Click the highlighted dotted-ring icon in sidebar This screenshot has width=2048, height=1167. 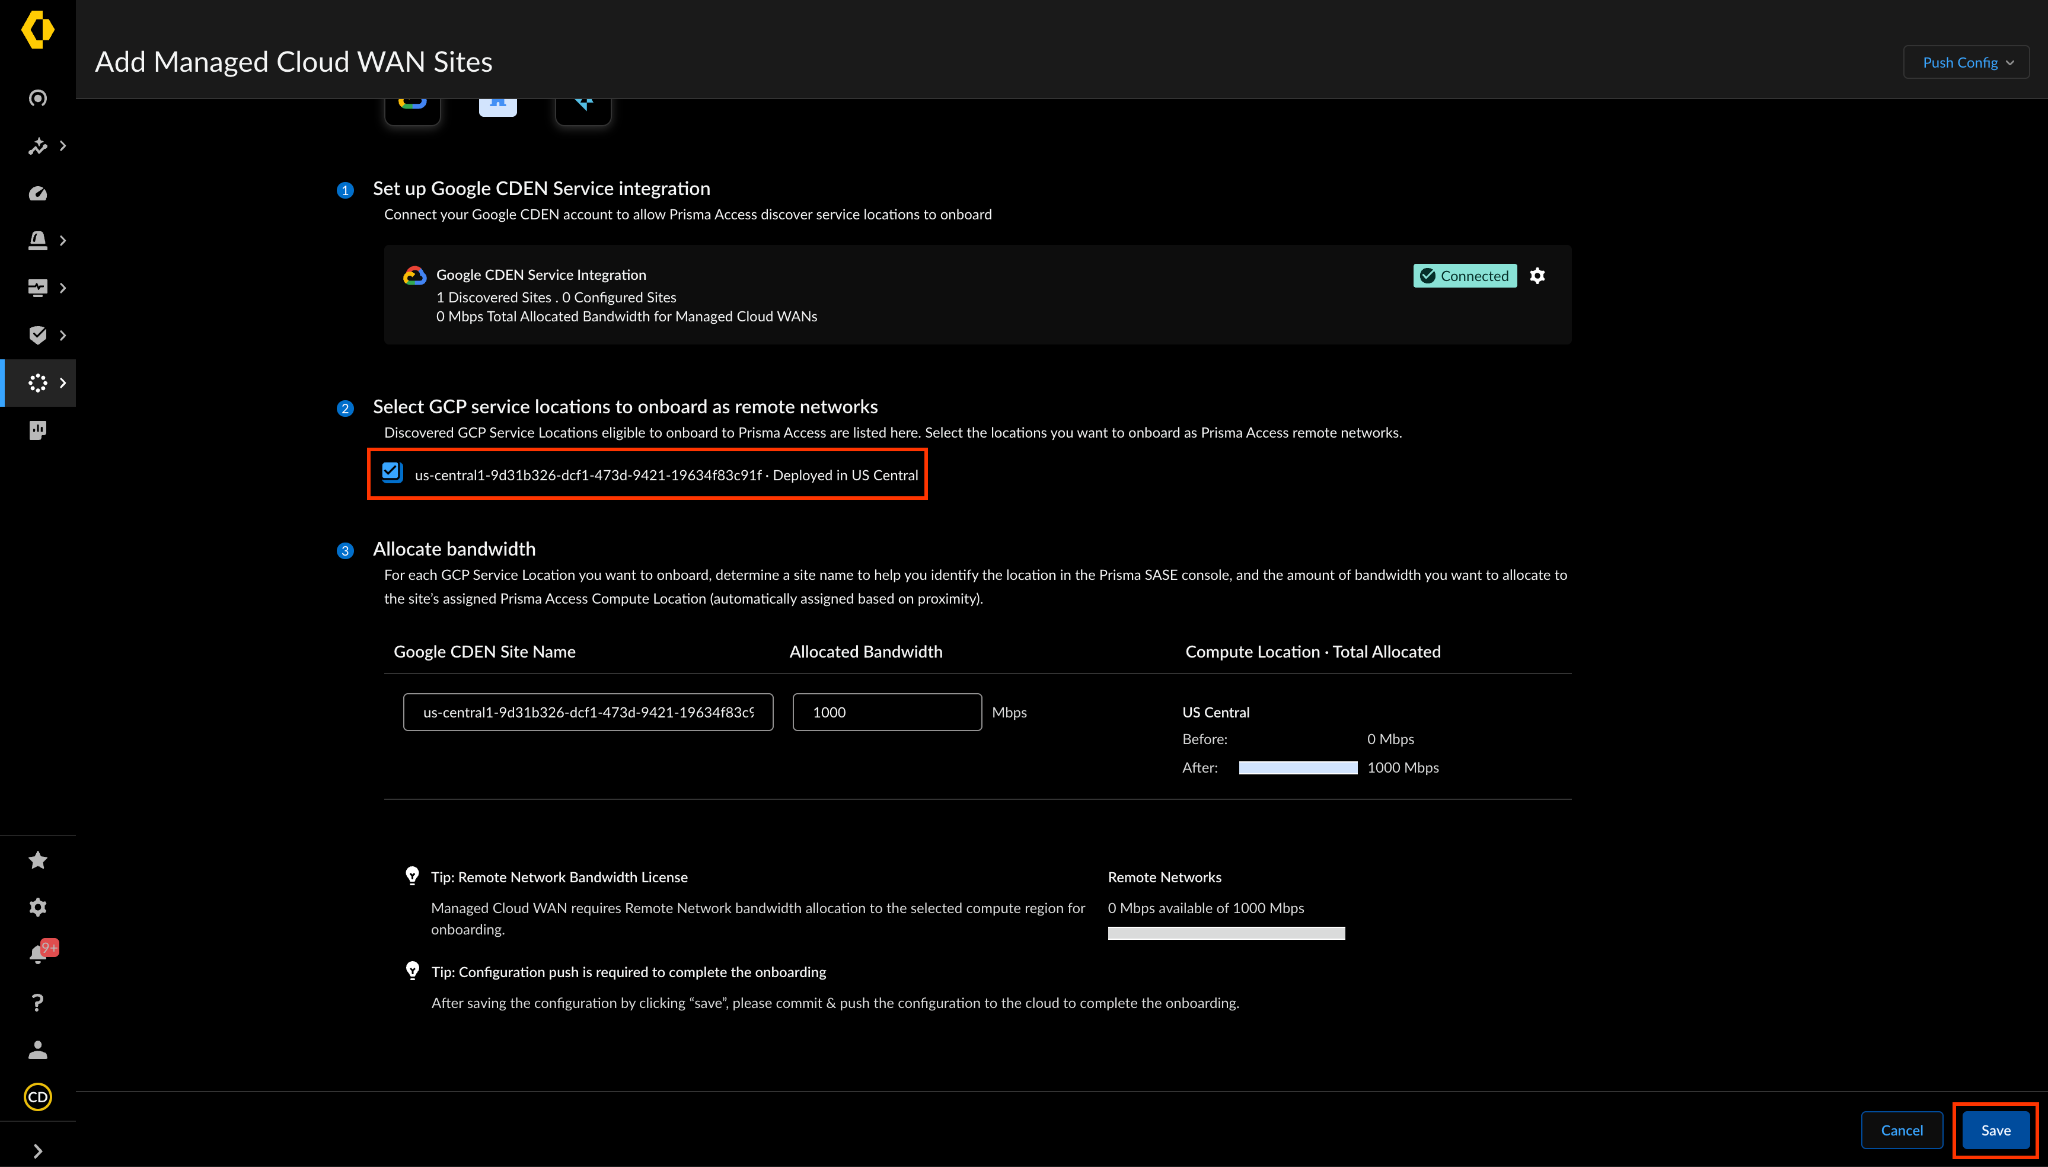(38, 383)
